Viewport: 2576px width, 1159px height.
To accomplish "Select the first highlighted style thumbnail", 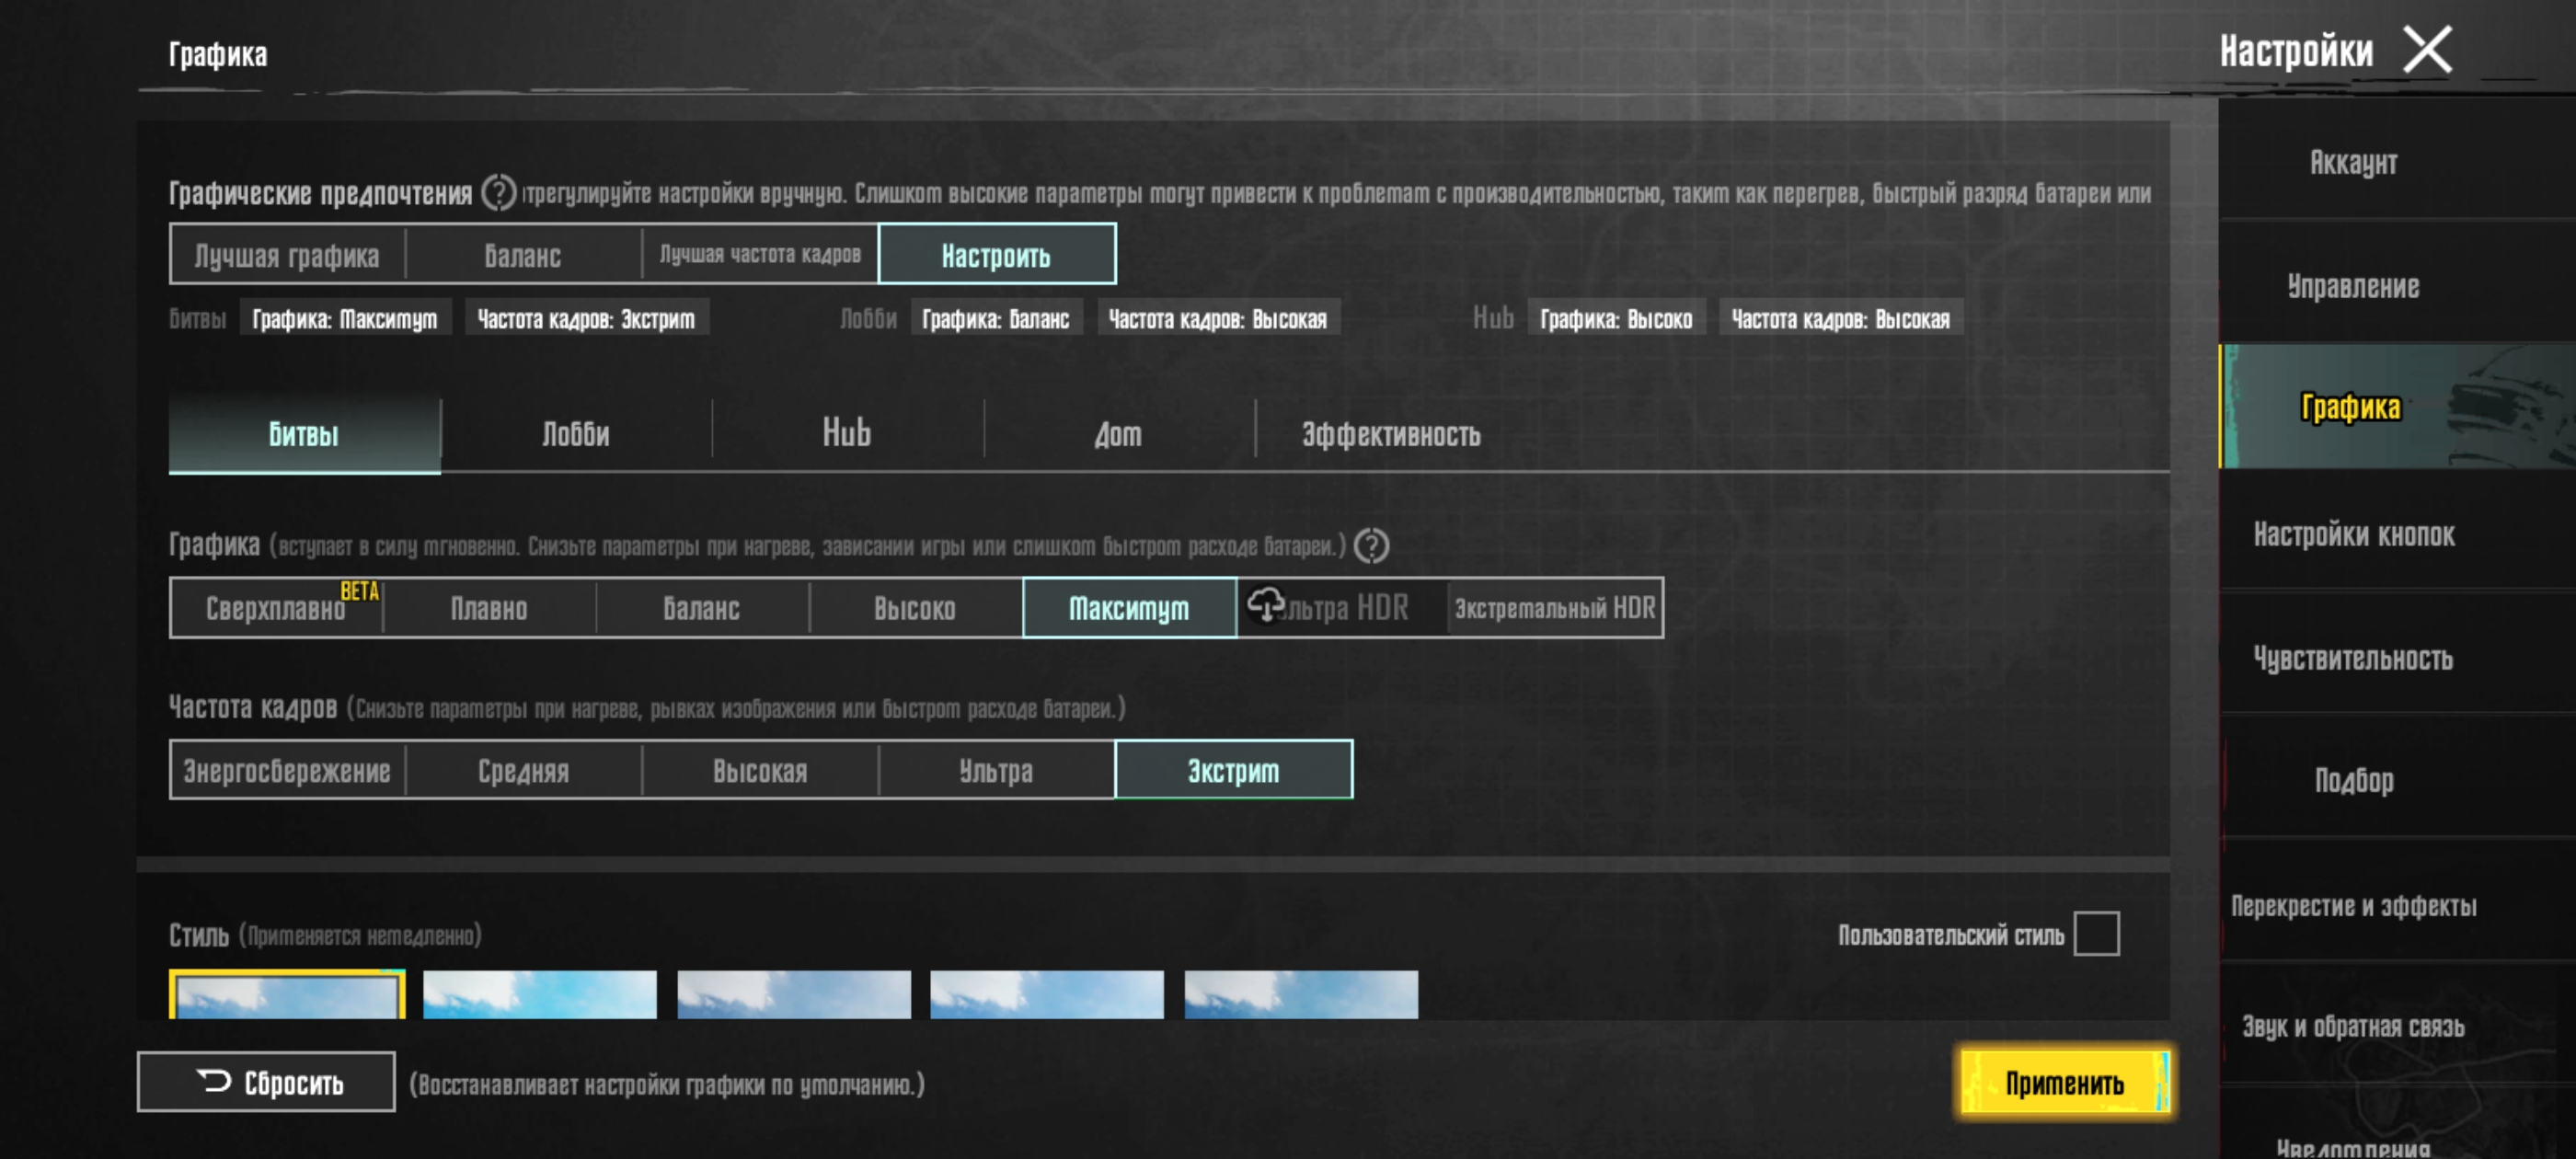I will coord(287,995).
